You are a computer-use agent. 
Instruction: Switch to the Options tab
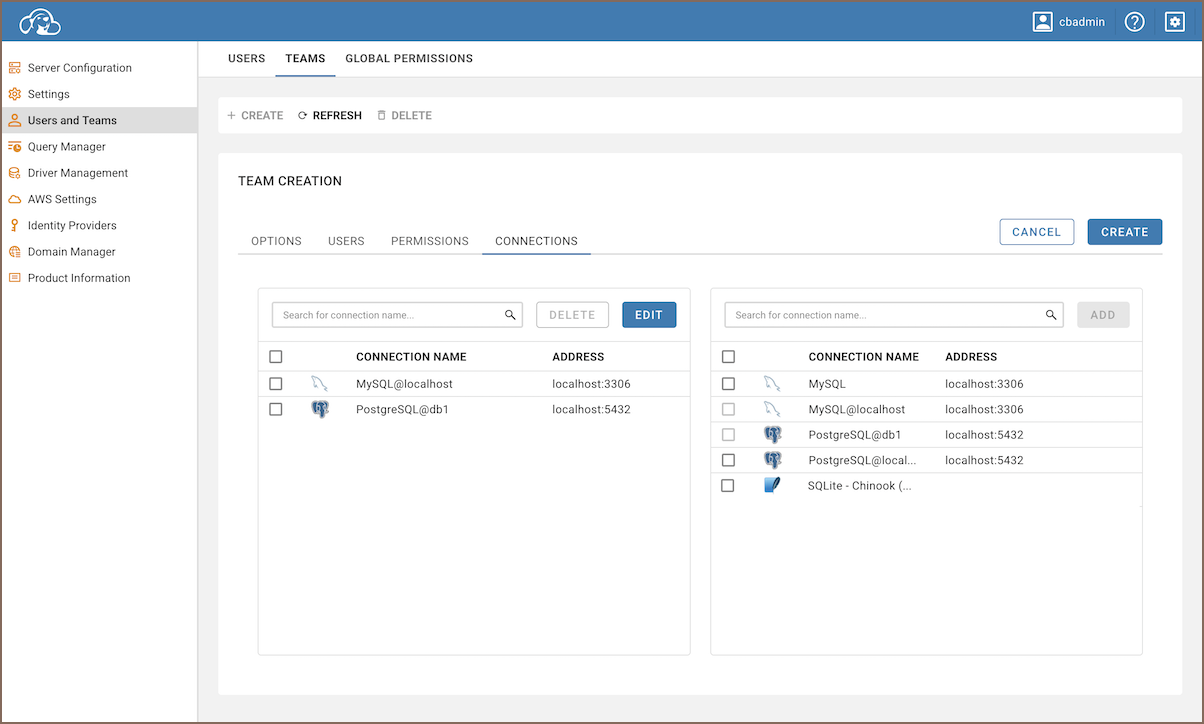point(276,241)
